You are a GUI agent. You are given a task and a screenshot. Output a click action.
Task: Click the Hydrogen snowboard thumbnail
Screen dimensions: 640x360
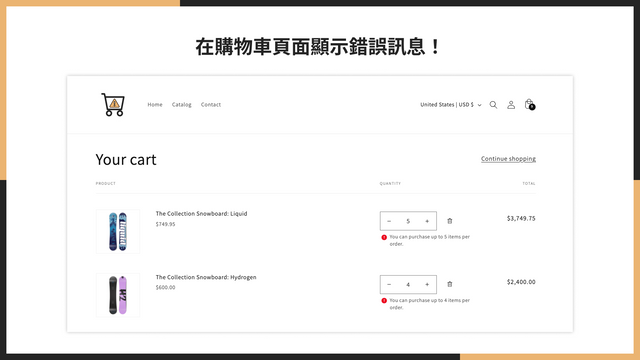118,295
